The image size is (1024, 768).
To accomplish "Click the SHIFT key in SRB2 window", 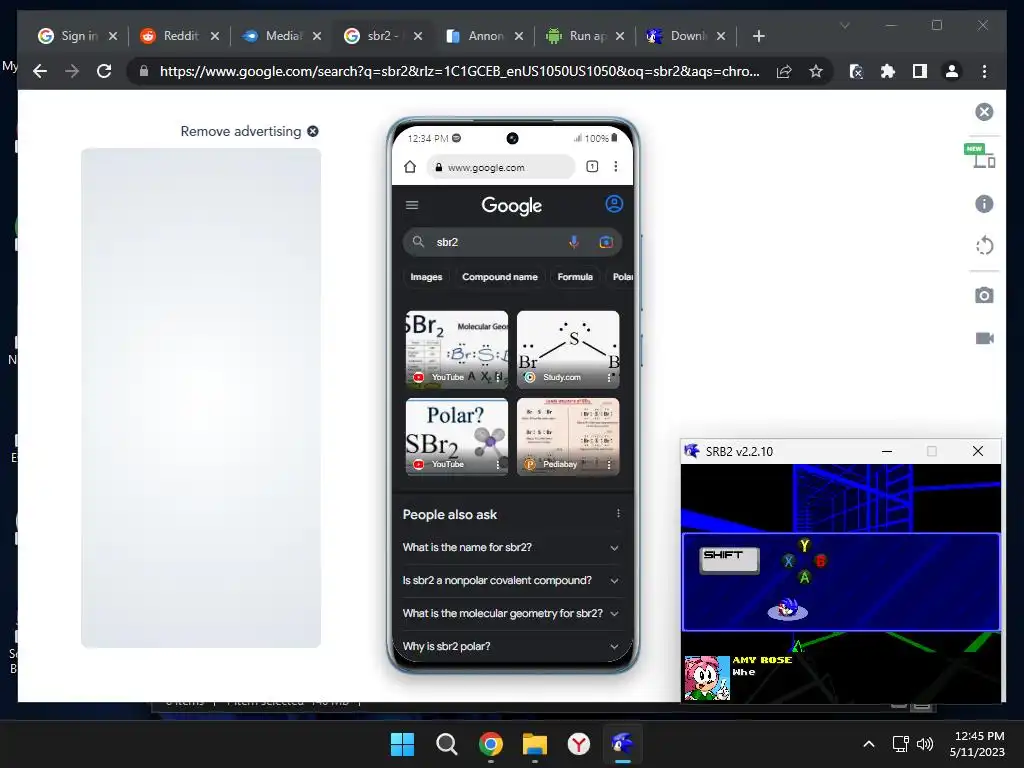I will click(x=729, y=560).
